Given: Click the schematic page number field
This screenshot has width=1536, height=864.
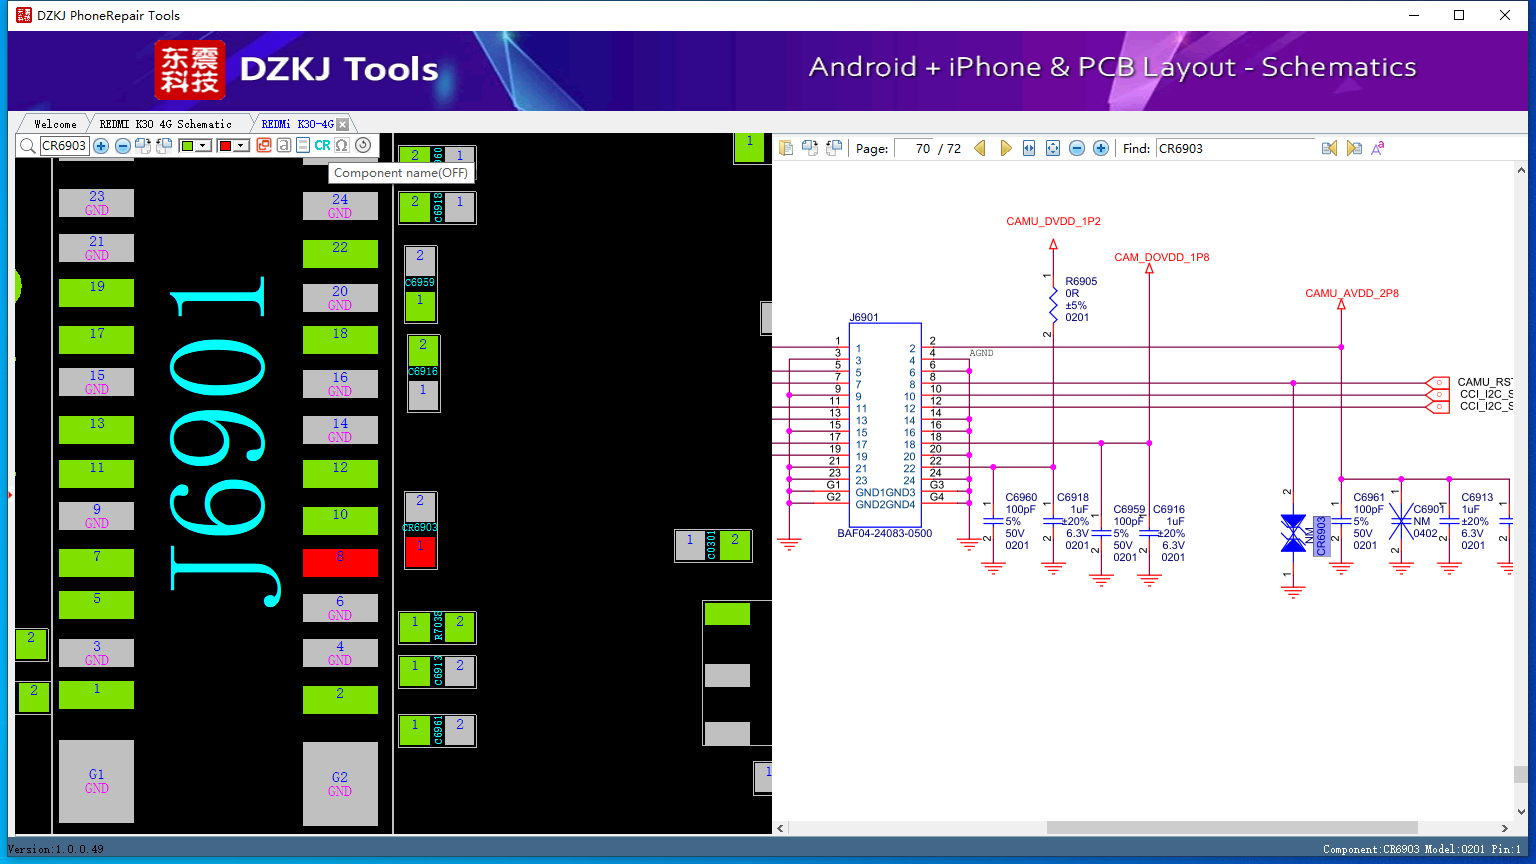Looking at the screenshot, I should click(x=913, y=148).
